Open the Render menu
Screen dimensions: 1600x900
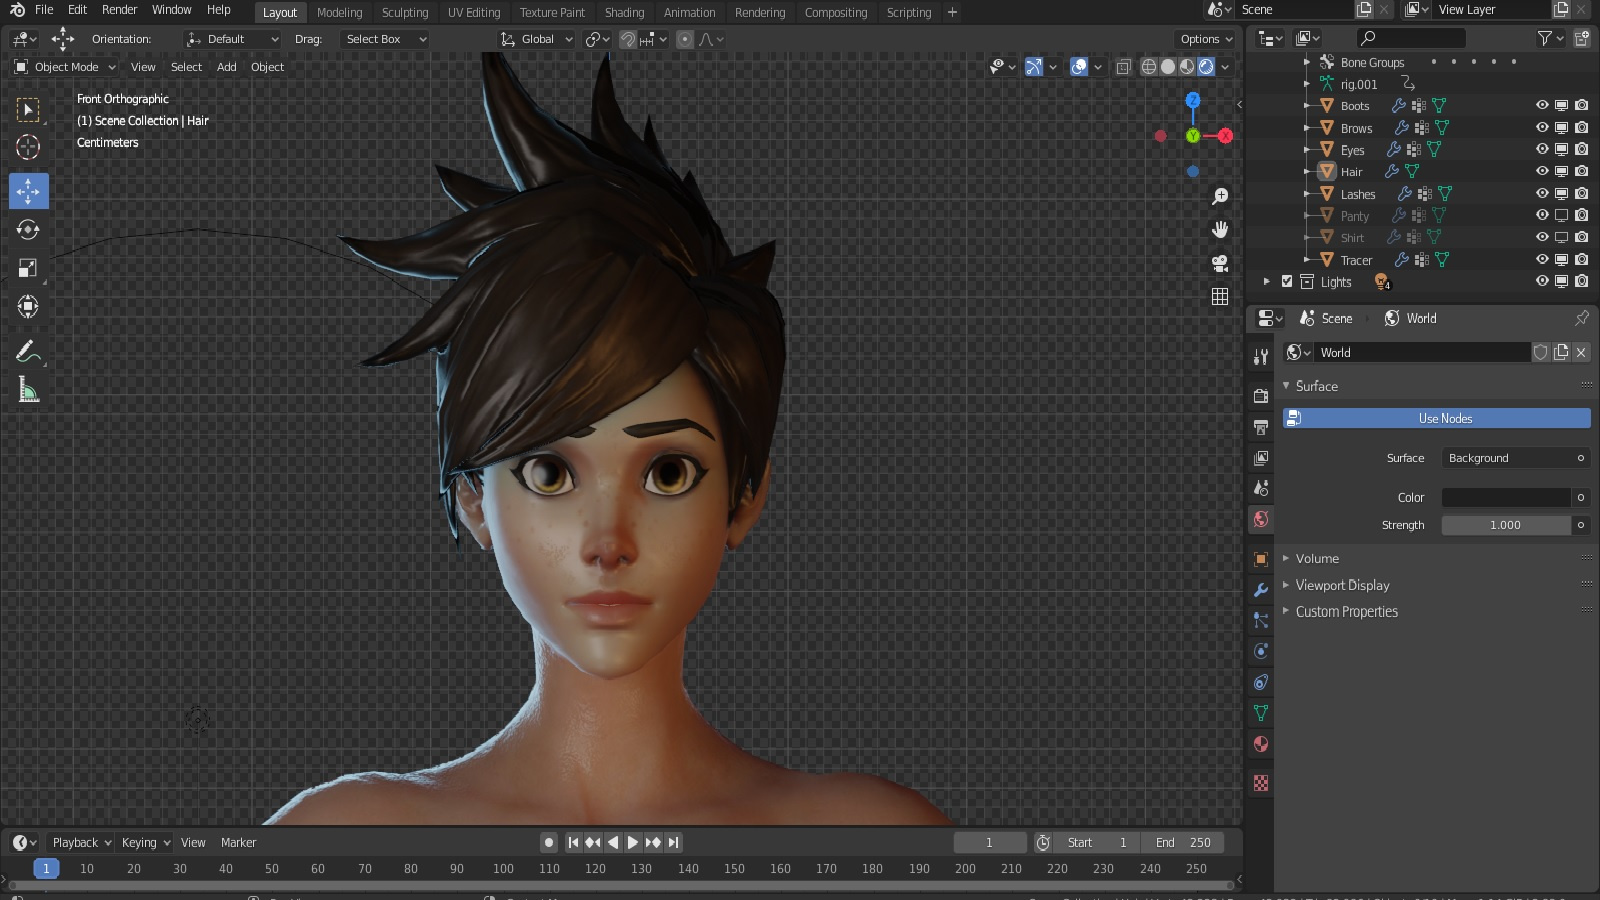(x=119, y=10)
